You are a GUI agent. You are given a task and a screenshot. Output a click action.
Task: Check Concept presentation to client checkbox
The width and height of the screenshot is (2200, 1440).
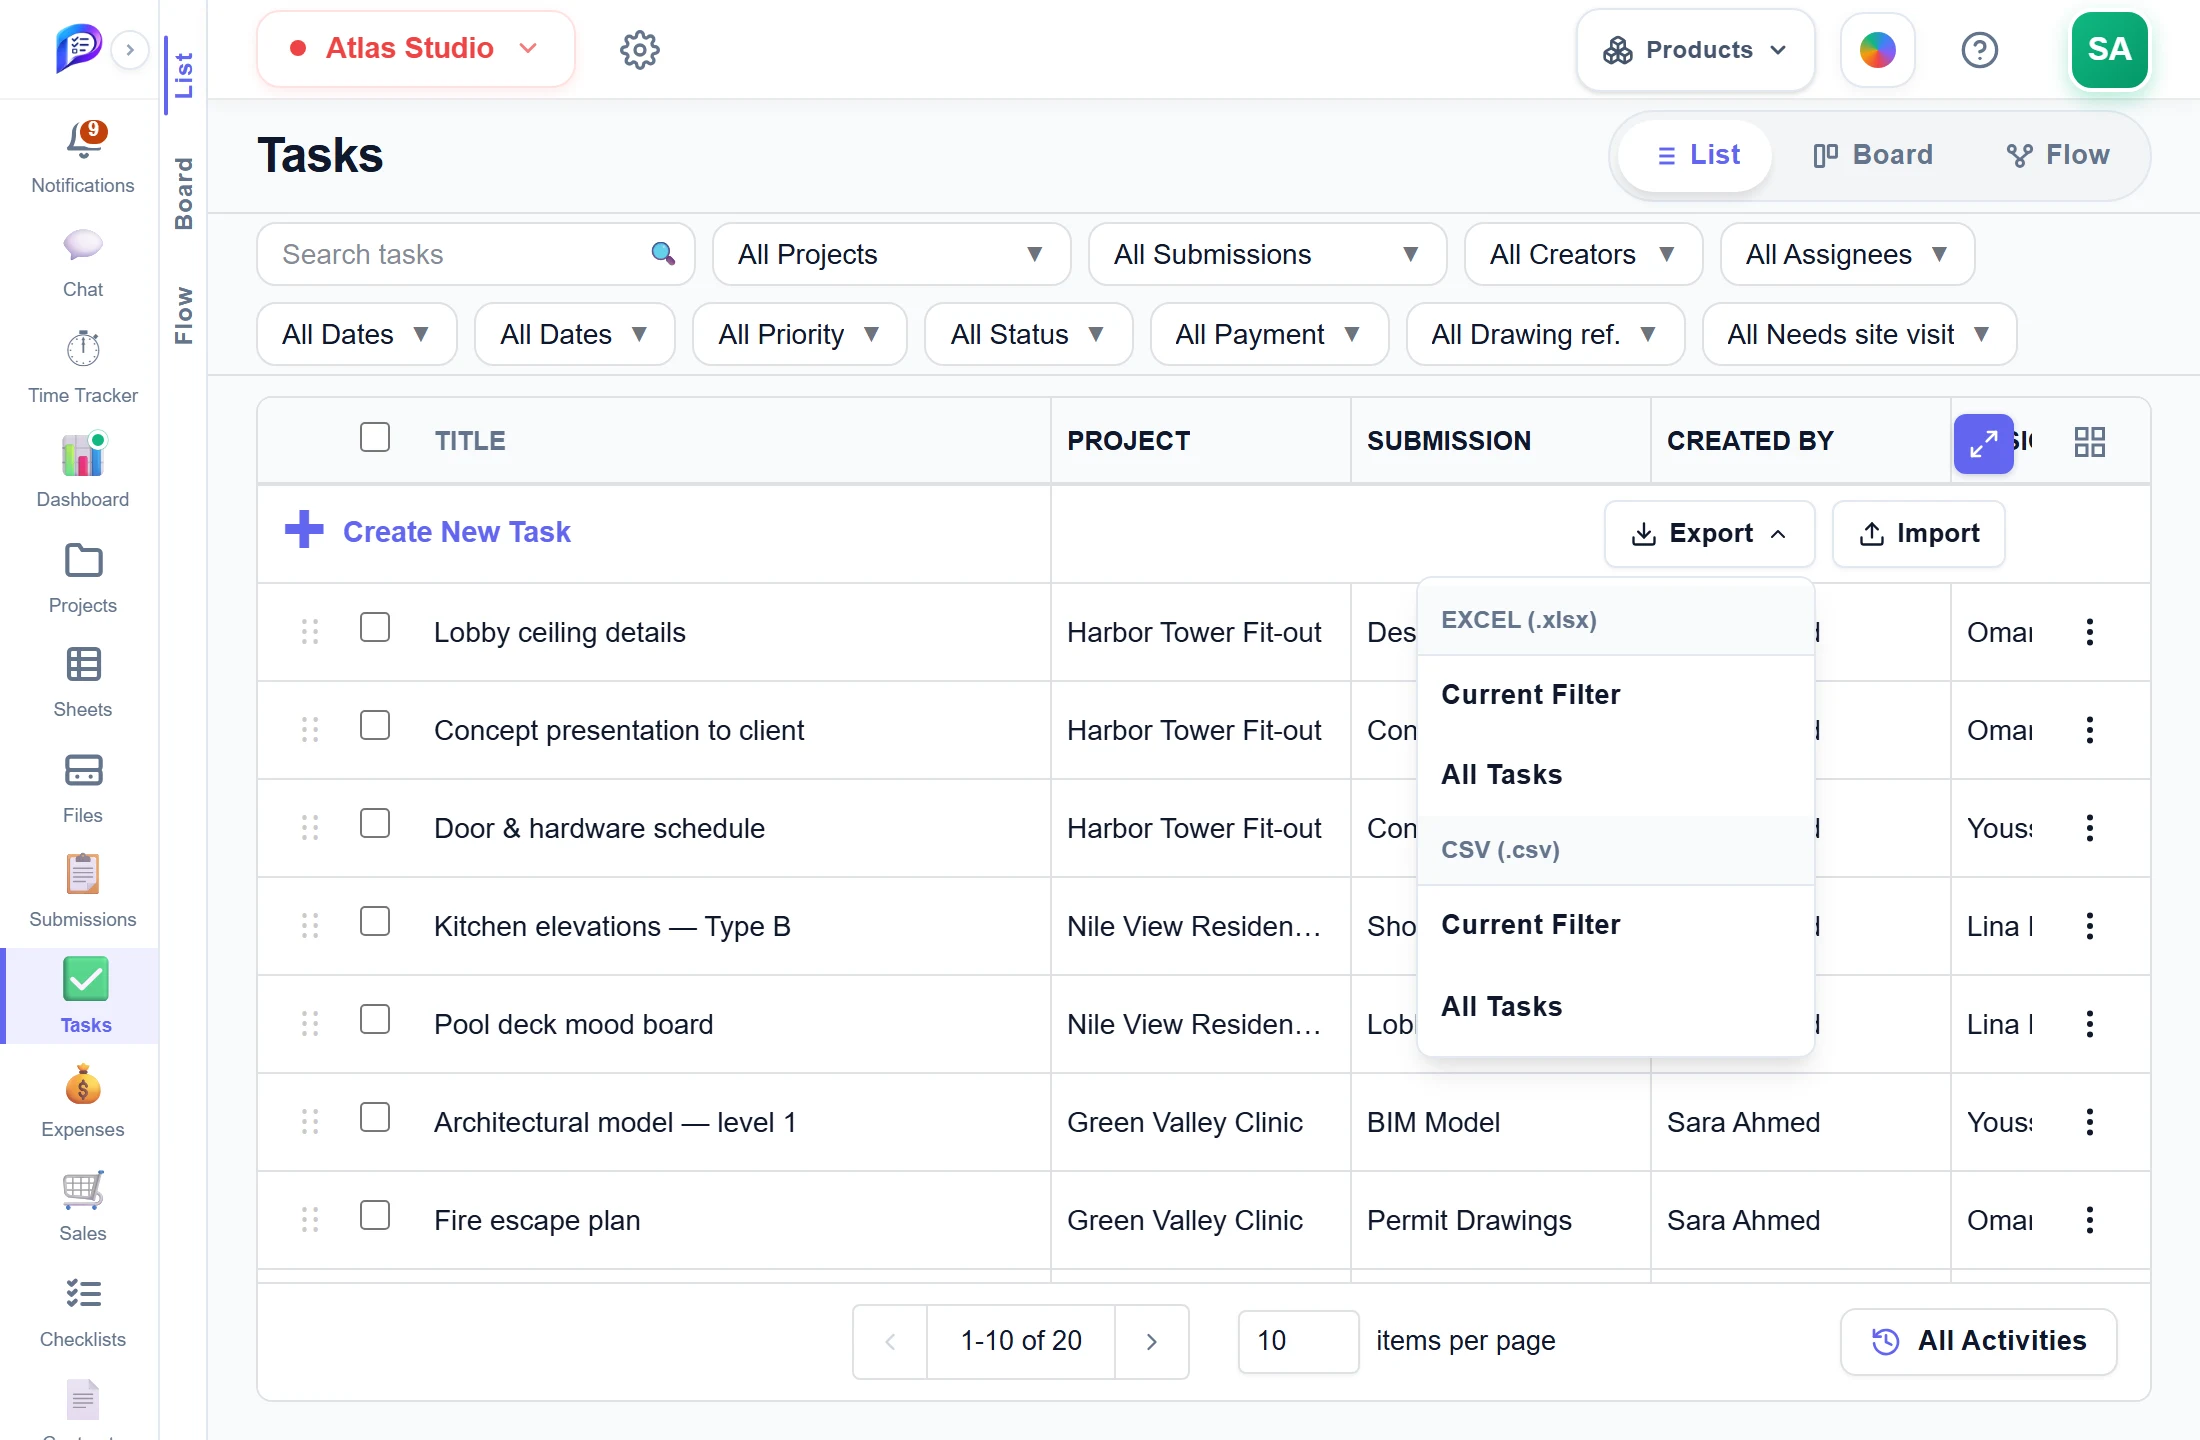coord(375,725)
